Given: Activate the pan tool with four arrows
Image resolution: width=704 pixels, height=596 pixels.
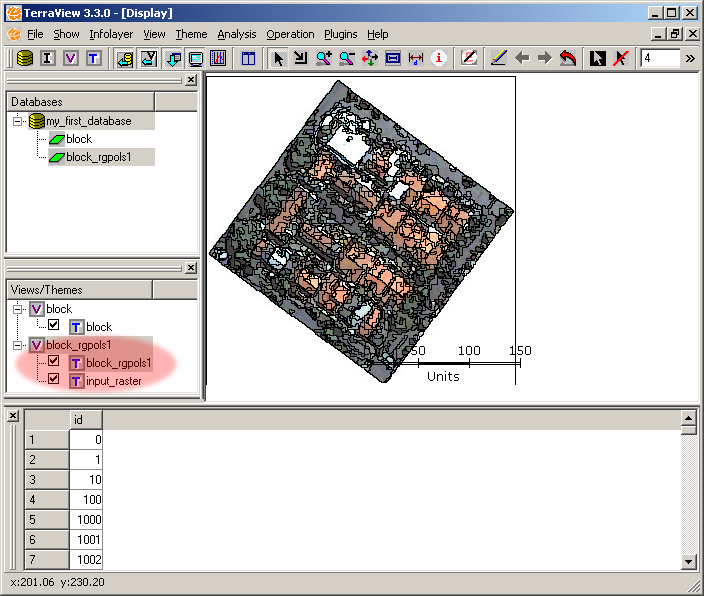Looking at the screenshot, I should coord(370,58).
